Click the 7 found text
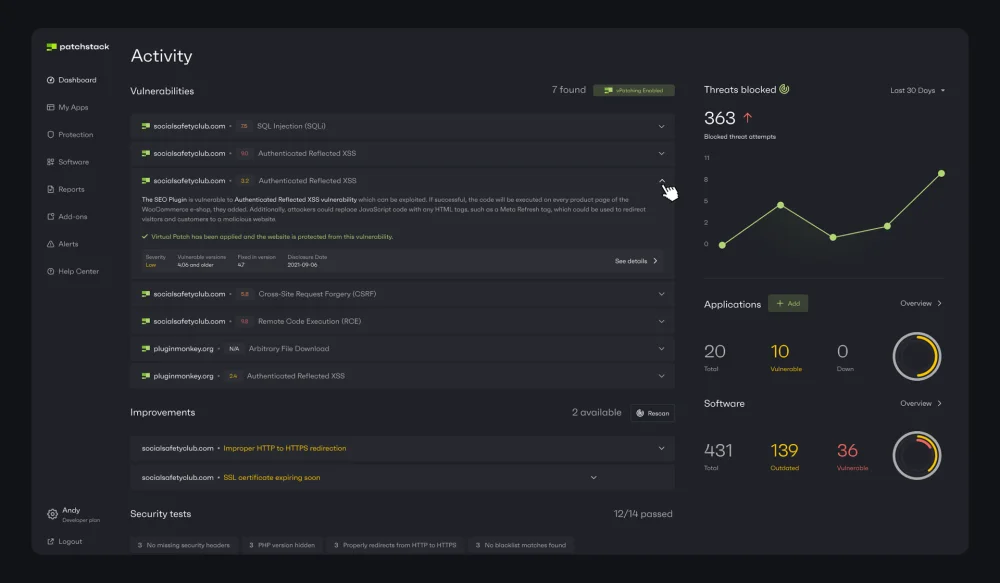Viewport: 1000px width, 583px height. 568,90
